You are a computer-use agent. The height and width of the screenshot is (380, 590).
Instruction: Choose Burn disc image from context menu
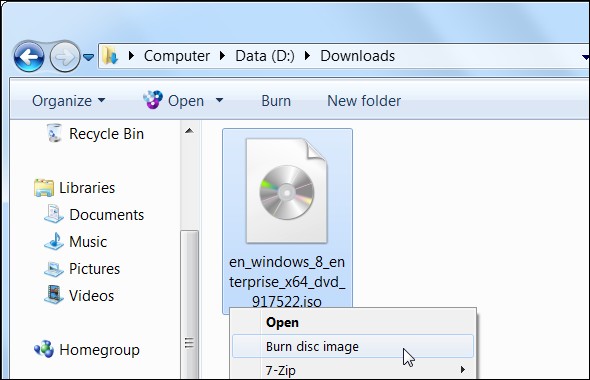353,346
